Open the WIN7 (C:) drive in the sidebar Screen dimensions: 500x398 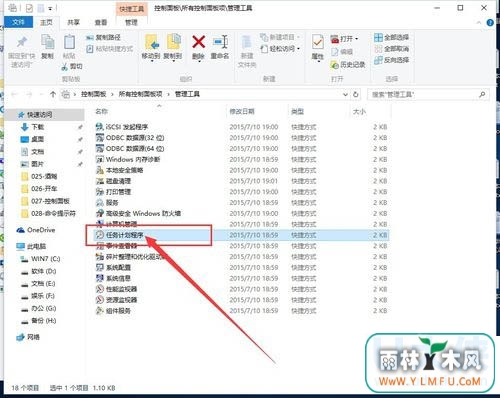[x=40, y=259]
